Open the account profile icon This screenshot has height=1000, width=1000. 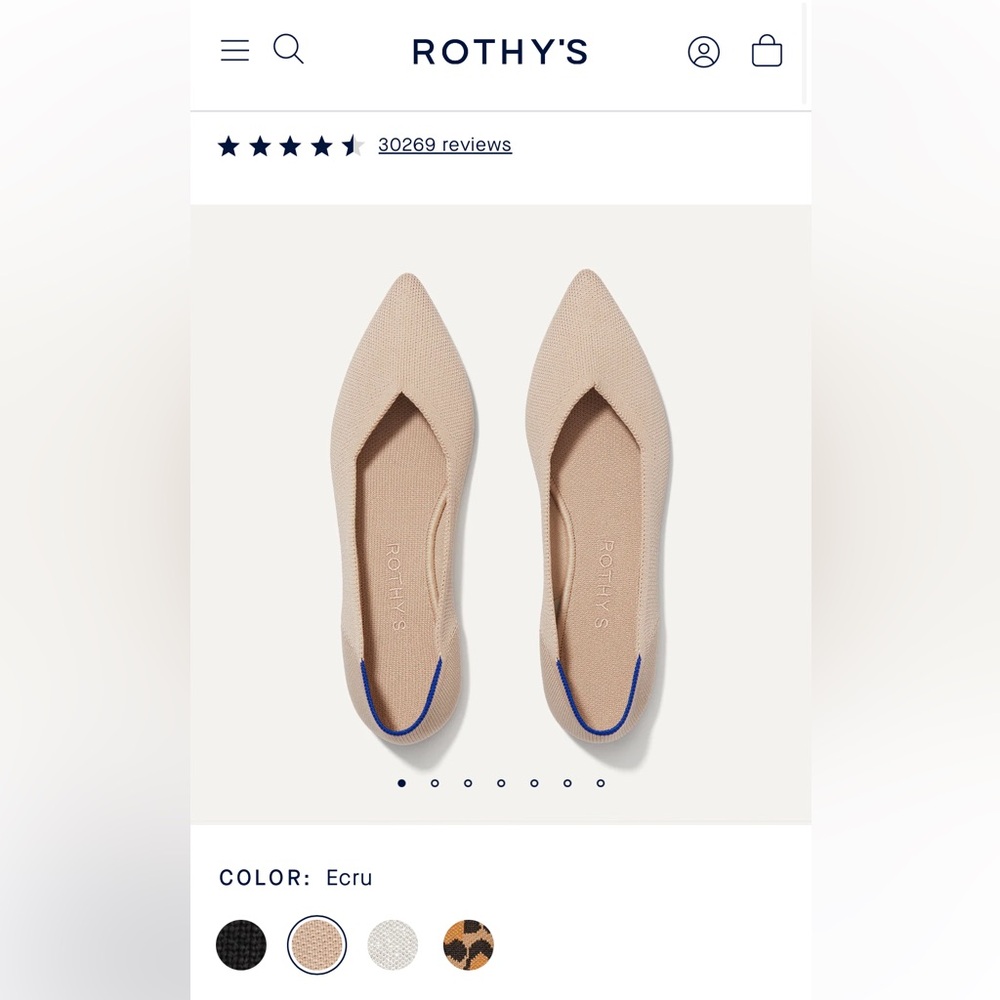point(705,52)
